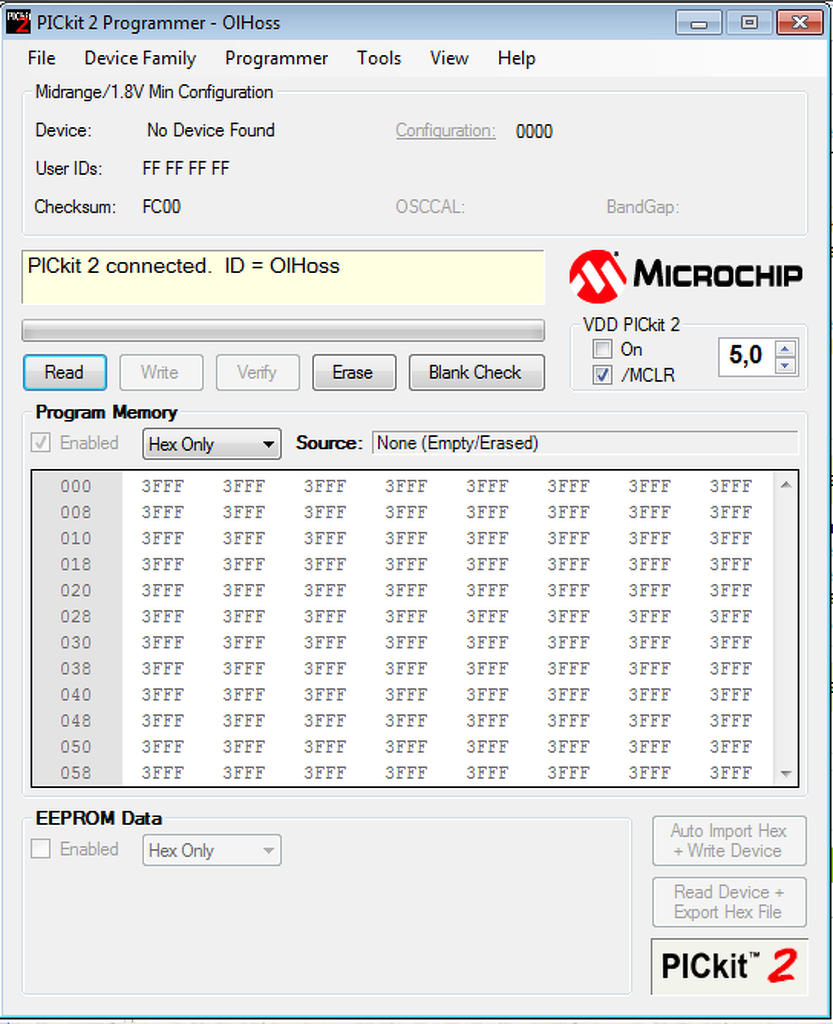Click the program memory scroll down arrow

click(x=786, y=773)
